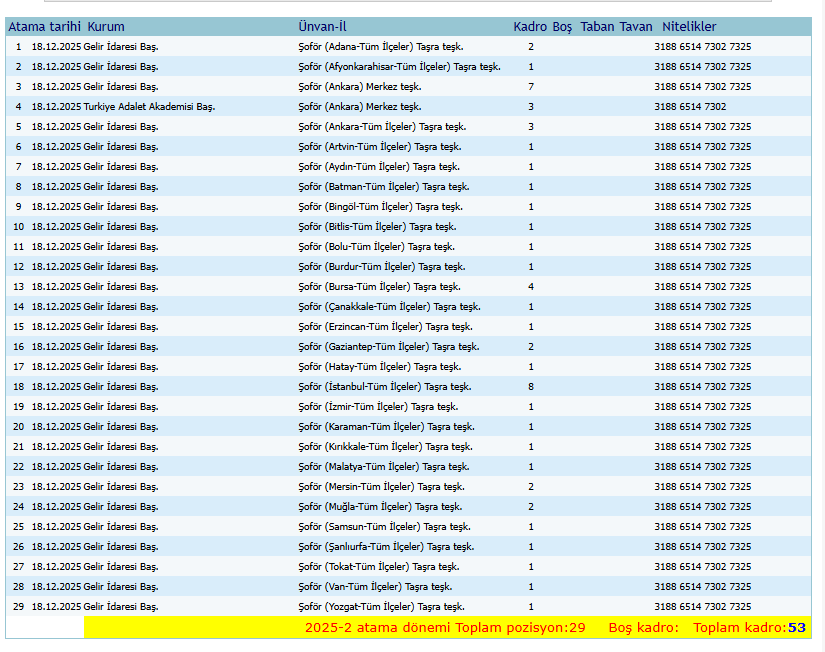The height and width of the screenshot is (652, 825).
Task: Select Şoför (Samsun-Tüm İlçeler) entry
Action: tap(385, 527)
